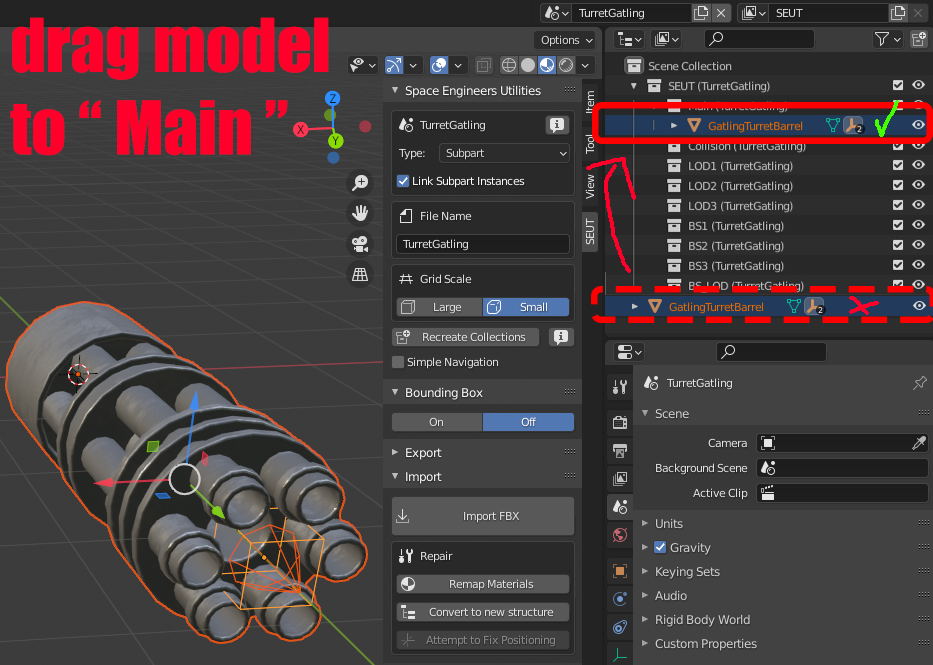
Task: Open the World properties tab
Action: point(620,535)
